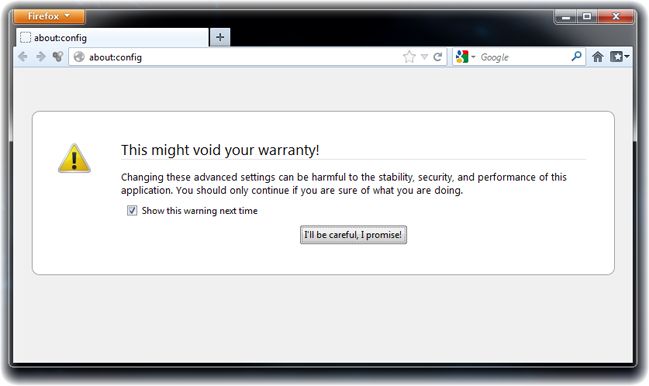Open the orange Firefox menu button
The width and height of the screenshot is (649, 386).
pos(49,16)
